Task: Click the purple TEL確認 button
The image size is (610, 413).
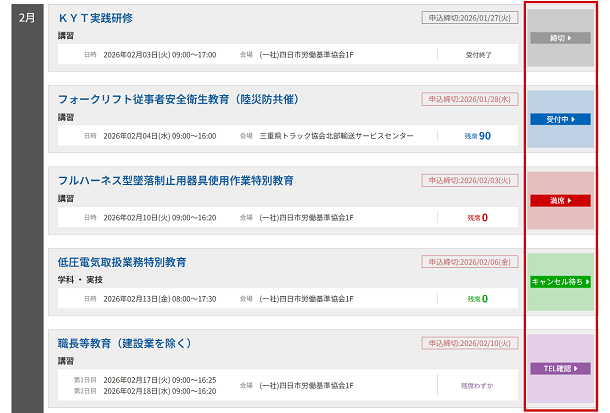Action: coord(560,368)
